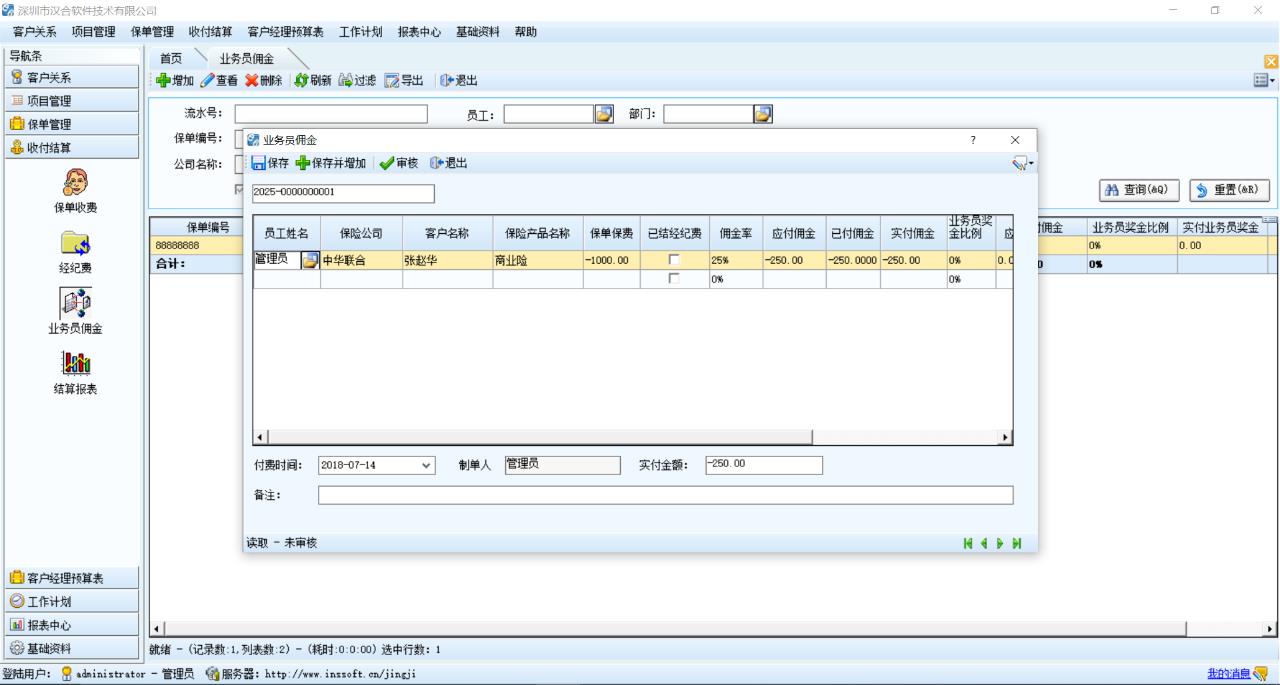The width and height of the screenshot is (1280, 685).
Task: Close the 业务员佣金 dialog window
Action: coord(1015,140)
